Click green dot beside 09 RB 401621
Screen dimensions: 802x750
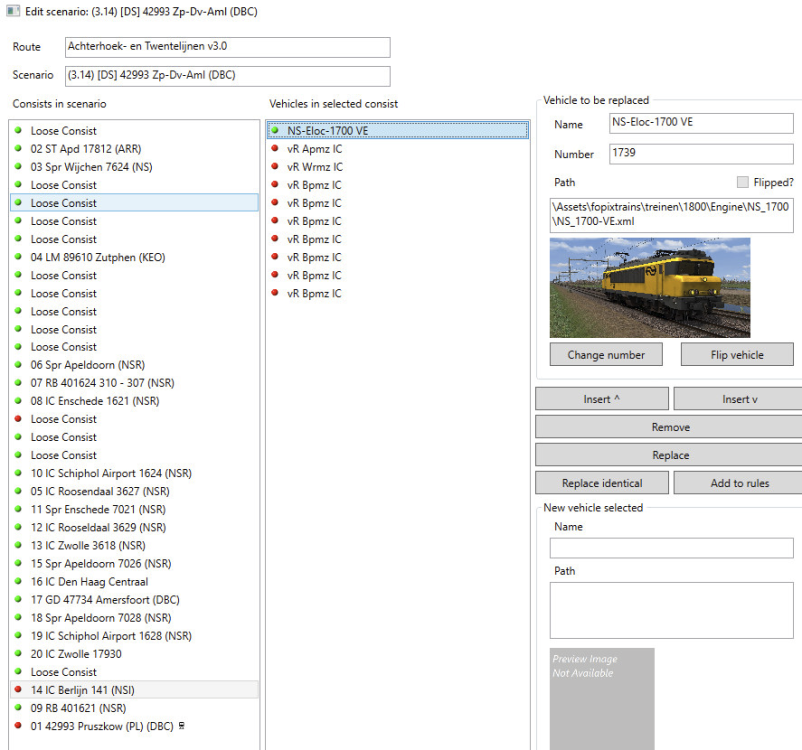[18, 708]
